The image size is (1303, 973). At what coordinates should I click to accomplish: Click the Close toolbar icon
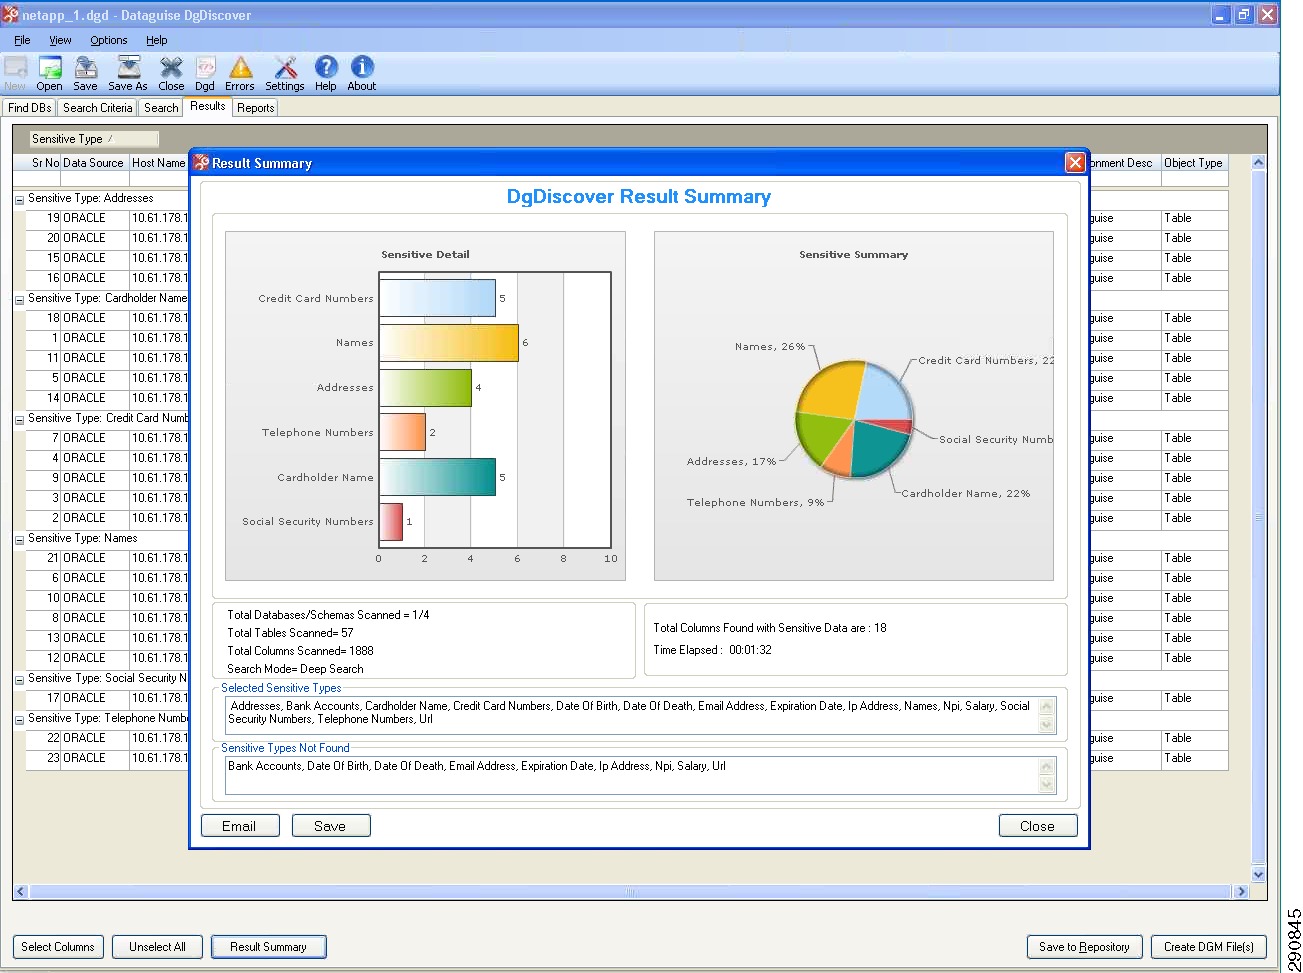tap(171, 72)
